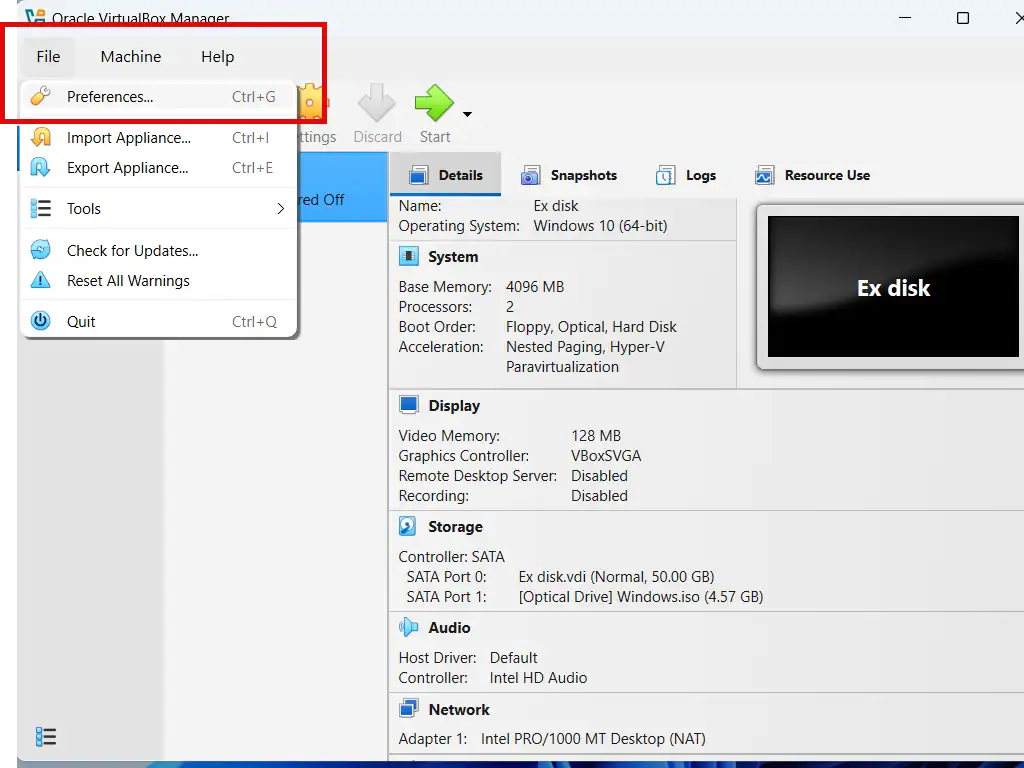Click the Quit power icon
This screenshot has width=1024, height=768.
coord(41,322)
